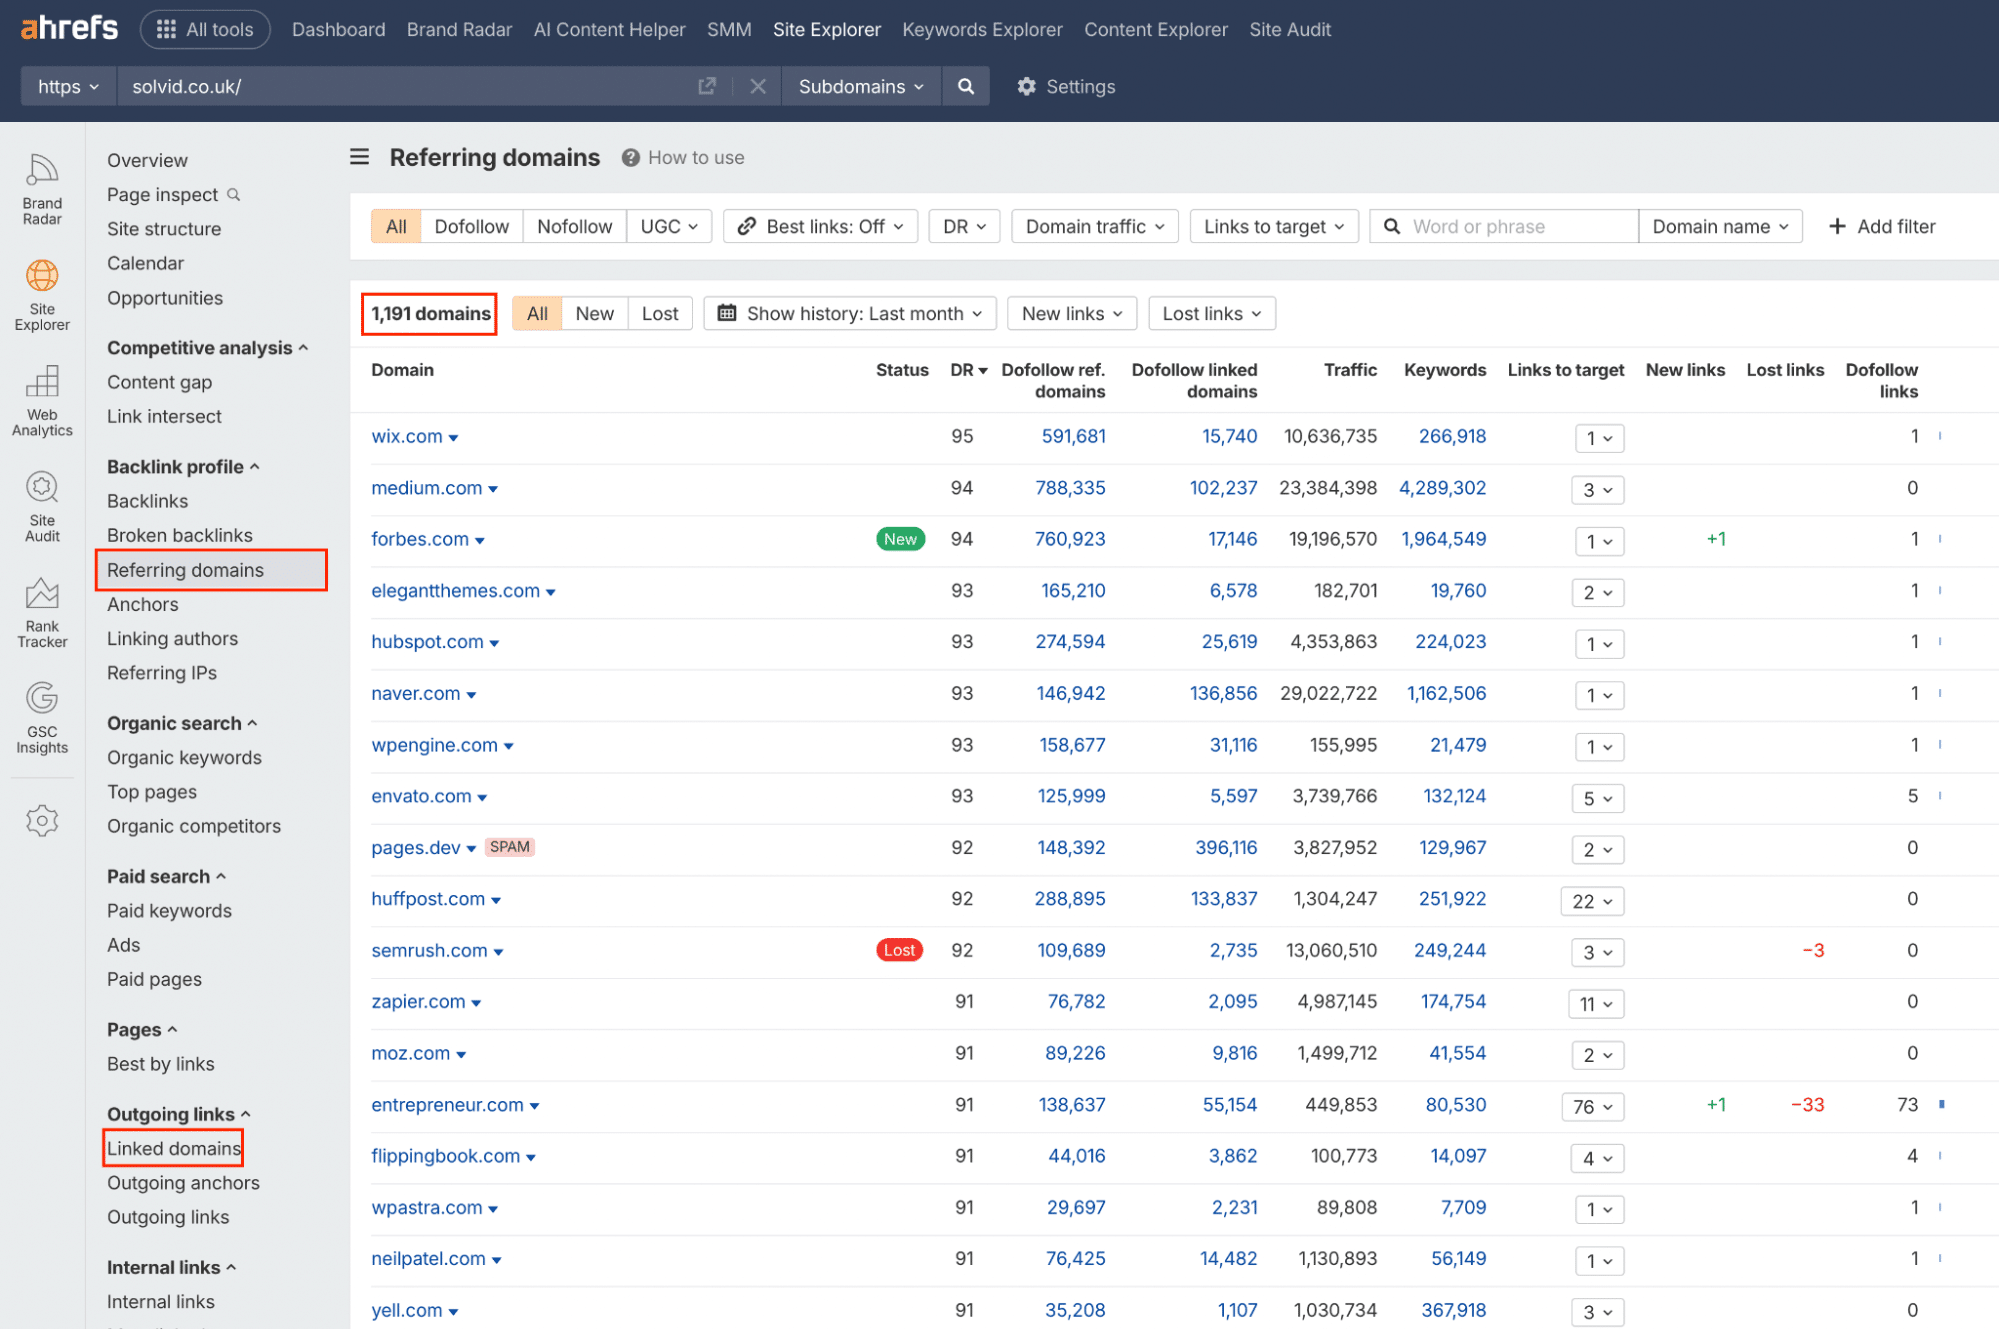Click the search magnifier next to the URL bar
The width and height of the screenshot is (1999, 1330).
964,86
